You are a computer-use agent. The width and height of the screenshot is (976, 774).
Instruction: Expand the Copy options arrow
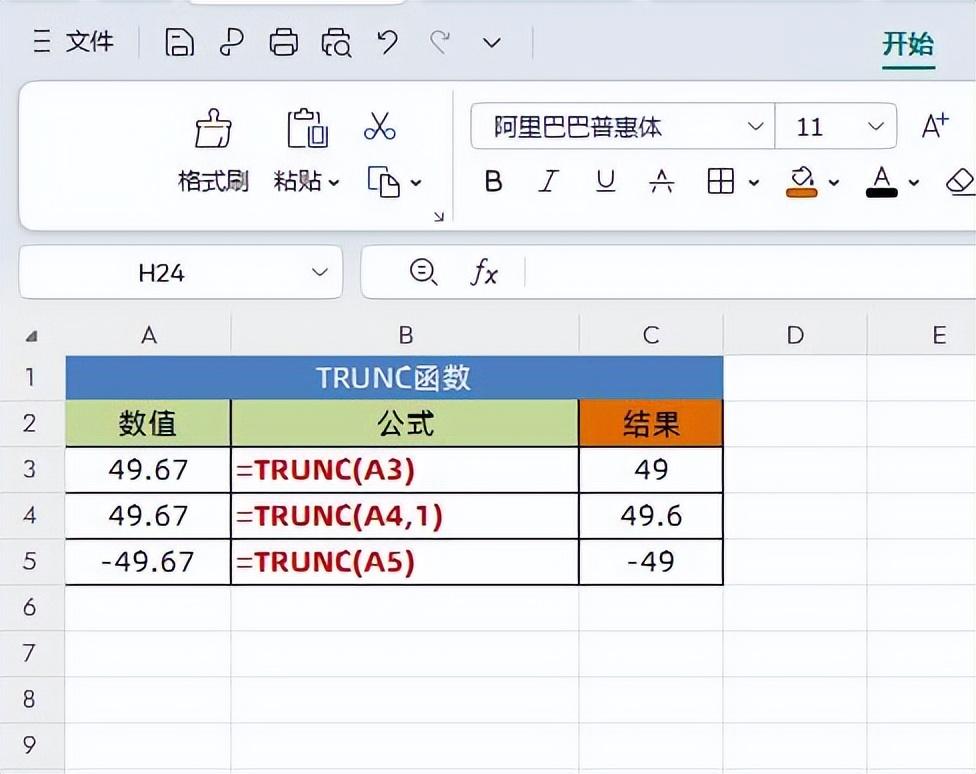tap(416, 182)
